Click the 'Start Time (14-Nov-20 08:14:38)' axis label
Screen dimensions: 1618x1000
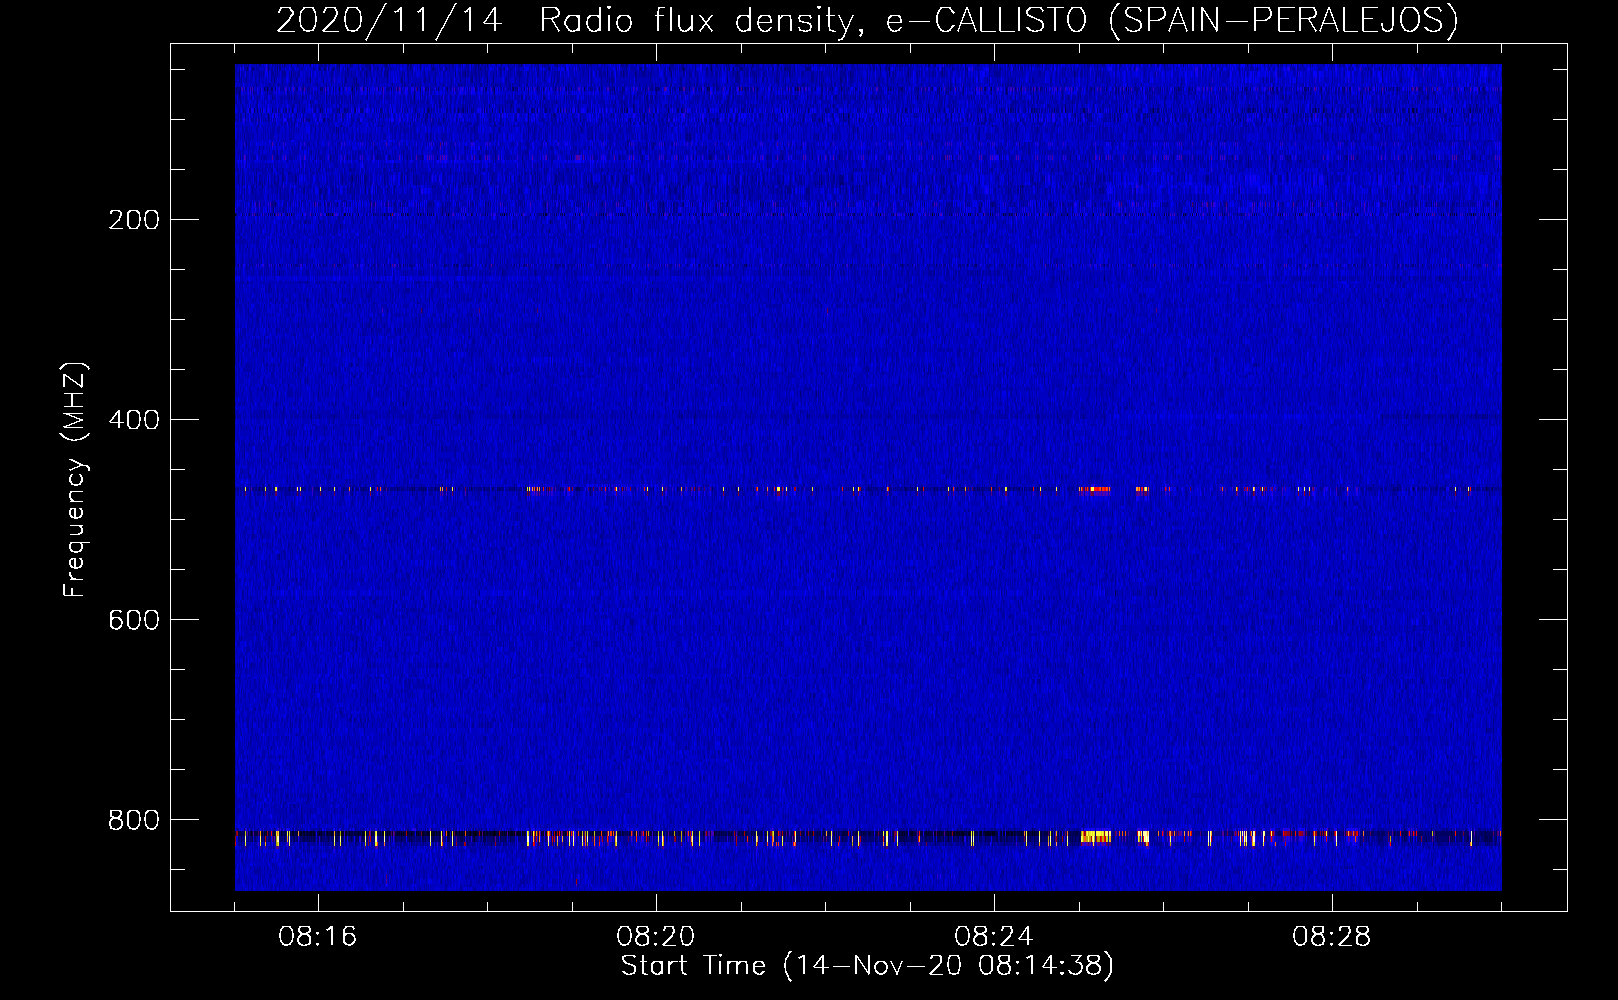click(867, 966)
